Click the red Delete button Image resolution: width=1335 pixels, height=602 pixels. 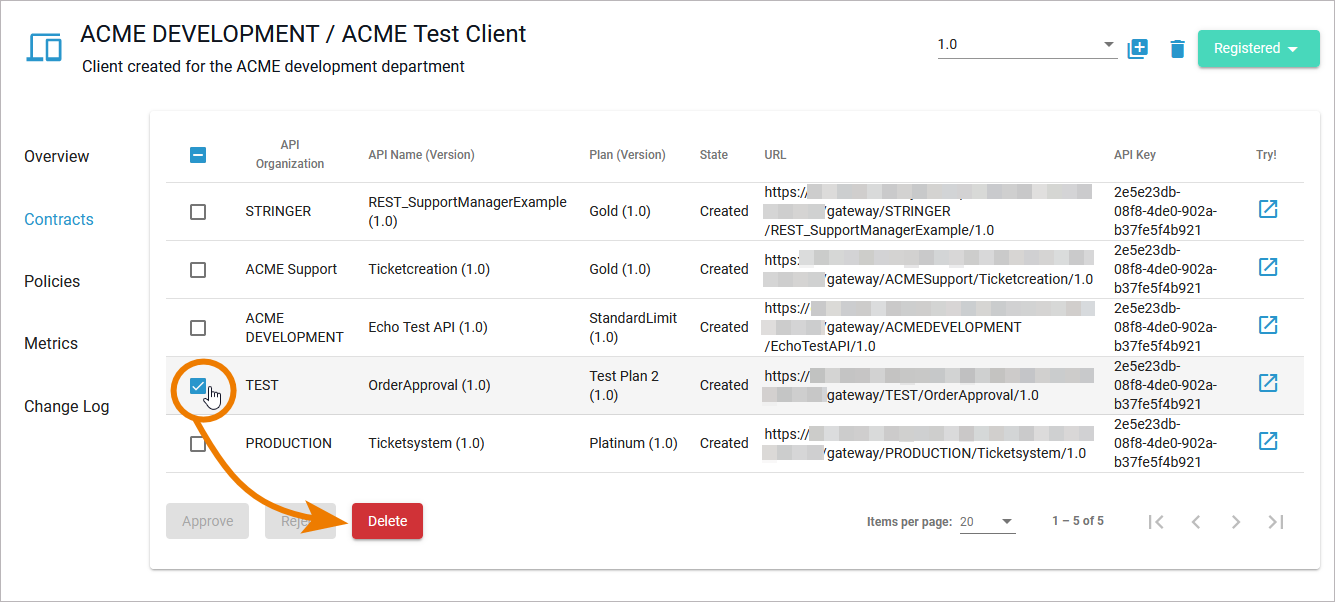tap(387, 521)
